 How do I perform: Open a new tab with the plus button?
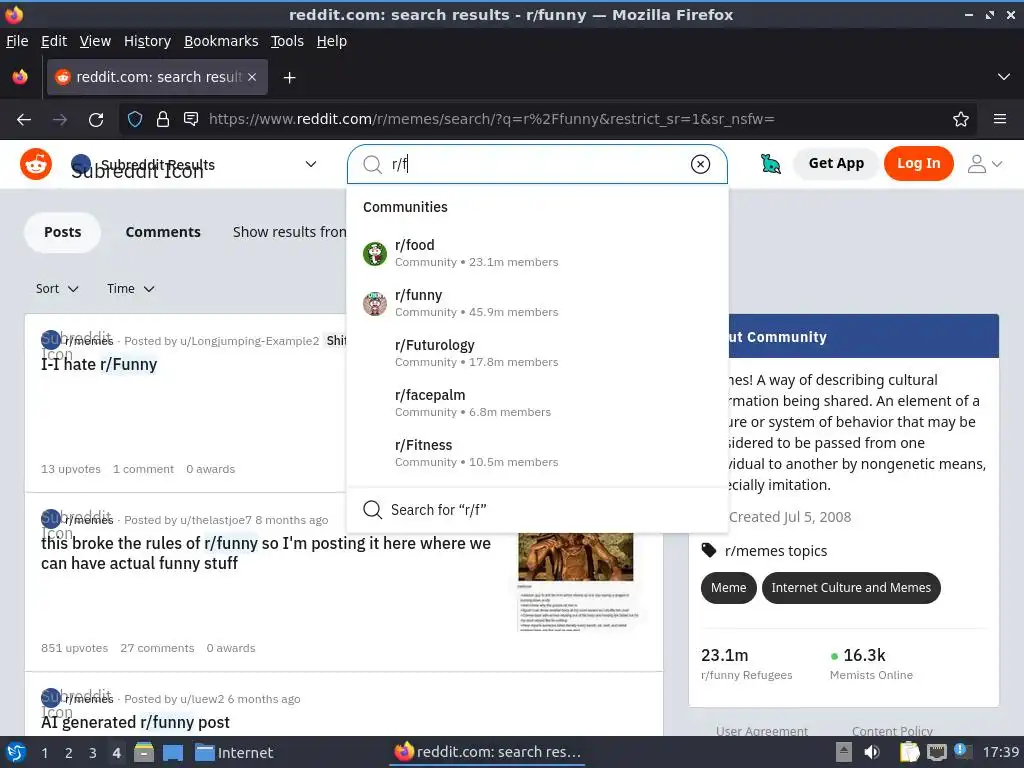289,78
